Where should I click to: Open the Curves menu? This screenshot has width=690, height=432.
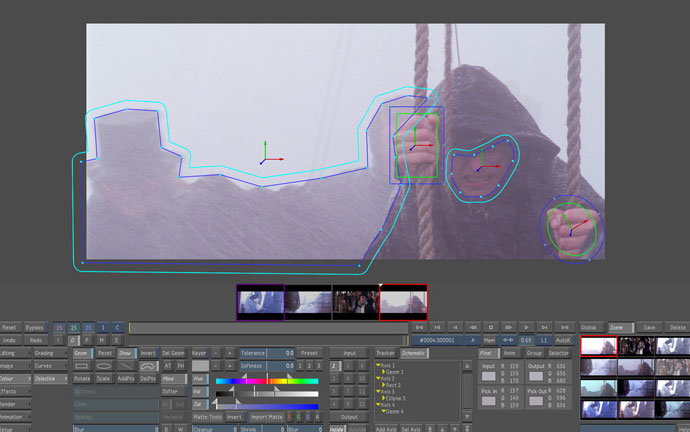50,366
